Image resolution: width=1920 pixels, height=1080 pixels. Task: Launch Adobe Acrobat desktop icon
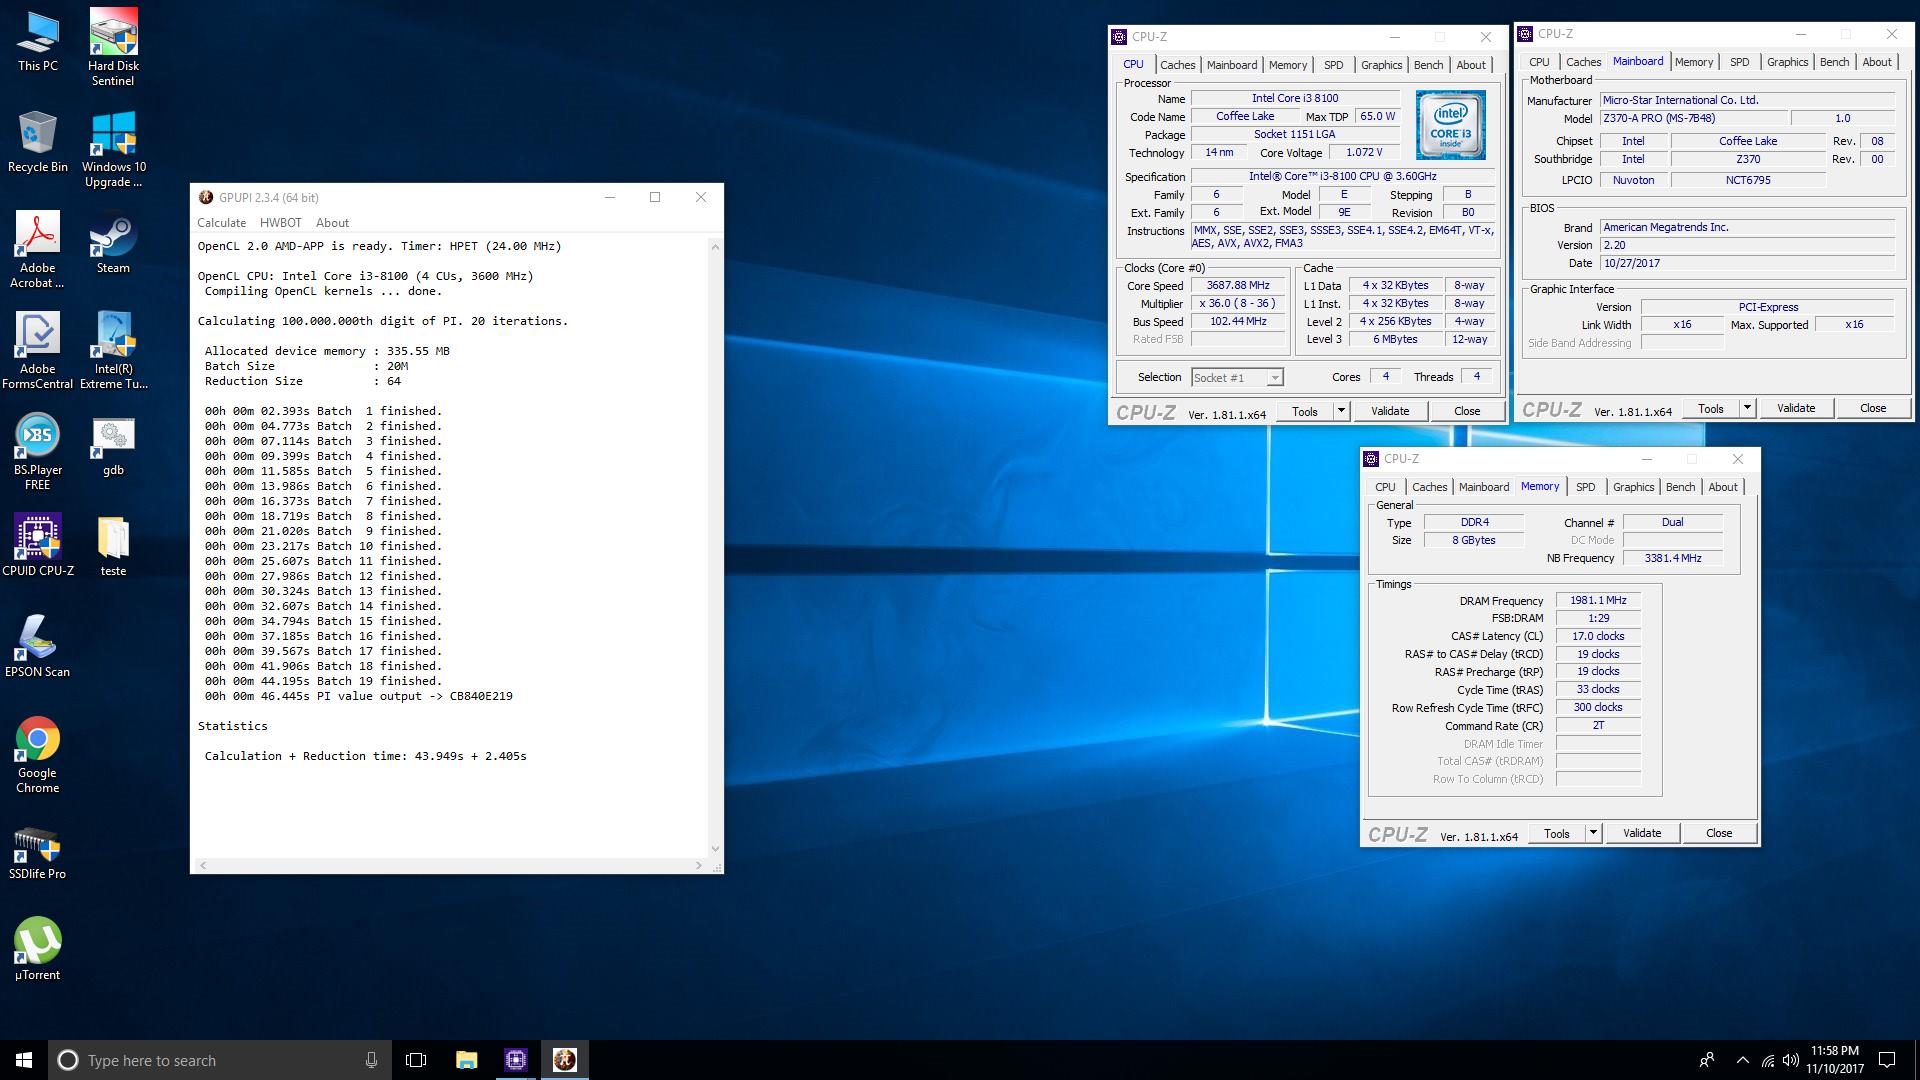(38, 250)
